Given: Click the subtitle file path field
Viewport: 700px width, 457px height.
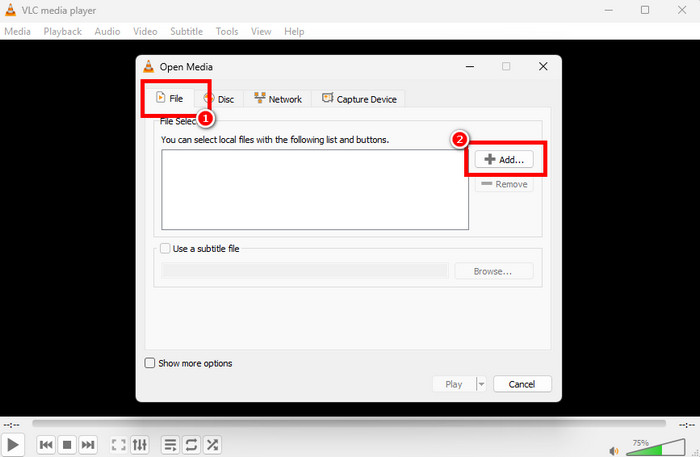Looking at the screenshot, I should (x=305, y=271).
